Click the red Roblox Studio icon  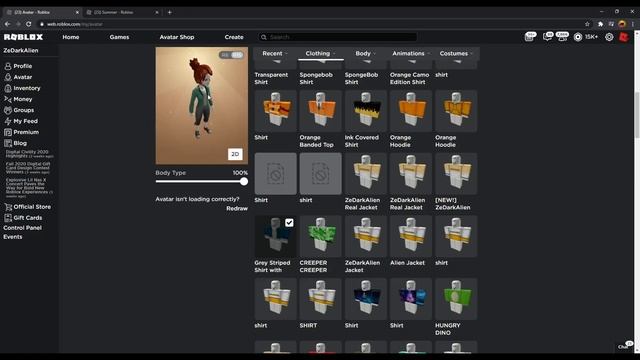pyautogui.click(x=624, y=37)
